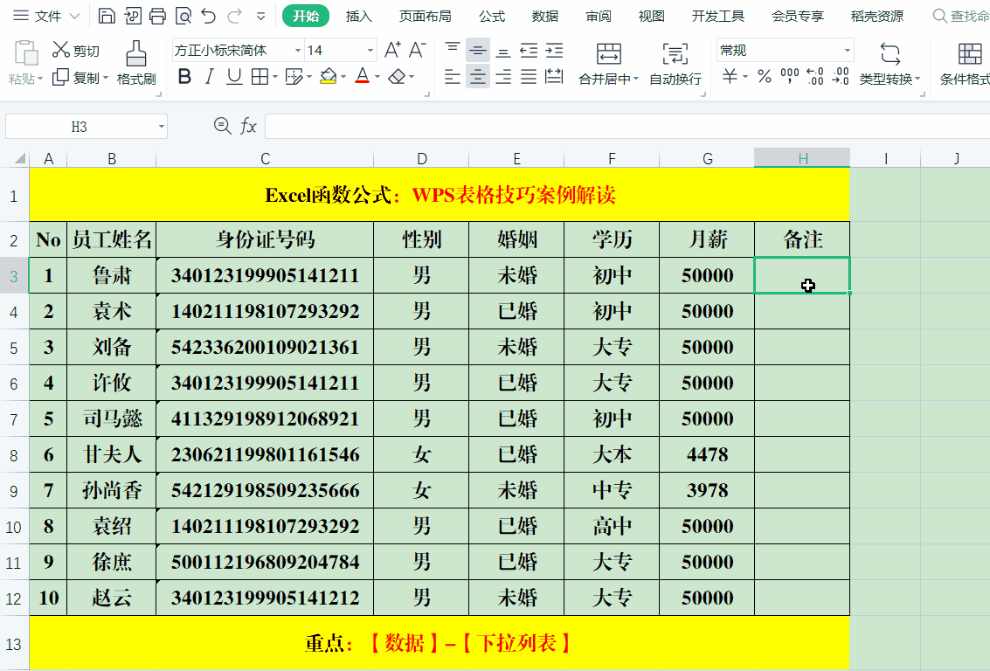Select cell containing 孙尚香

tap(111, 490)
